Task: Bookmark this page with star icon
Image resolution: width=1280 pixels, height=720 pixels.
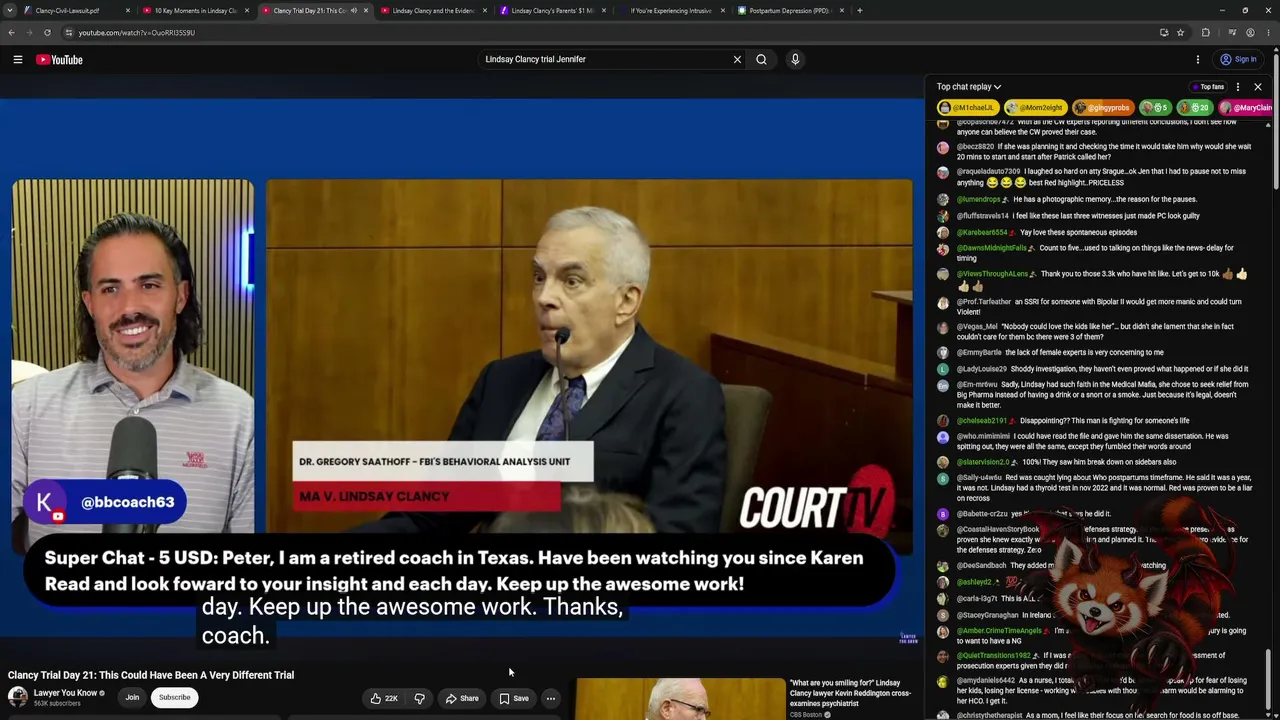Action: click(x=1180, y=33)
